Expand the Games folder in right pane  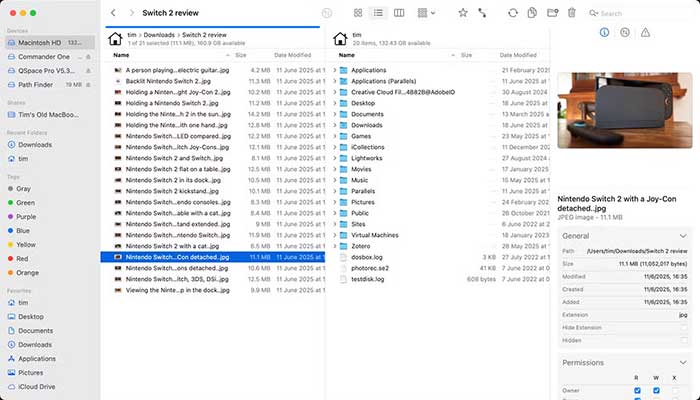335,136
